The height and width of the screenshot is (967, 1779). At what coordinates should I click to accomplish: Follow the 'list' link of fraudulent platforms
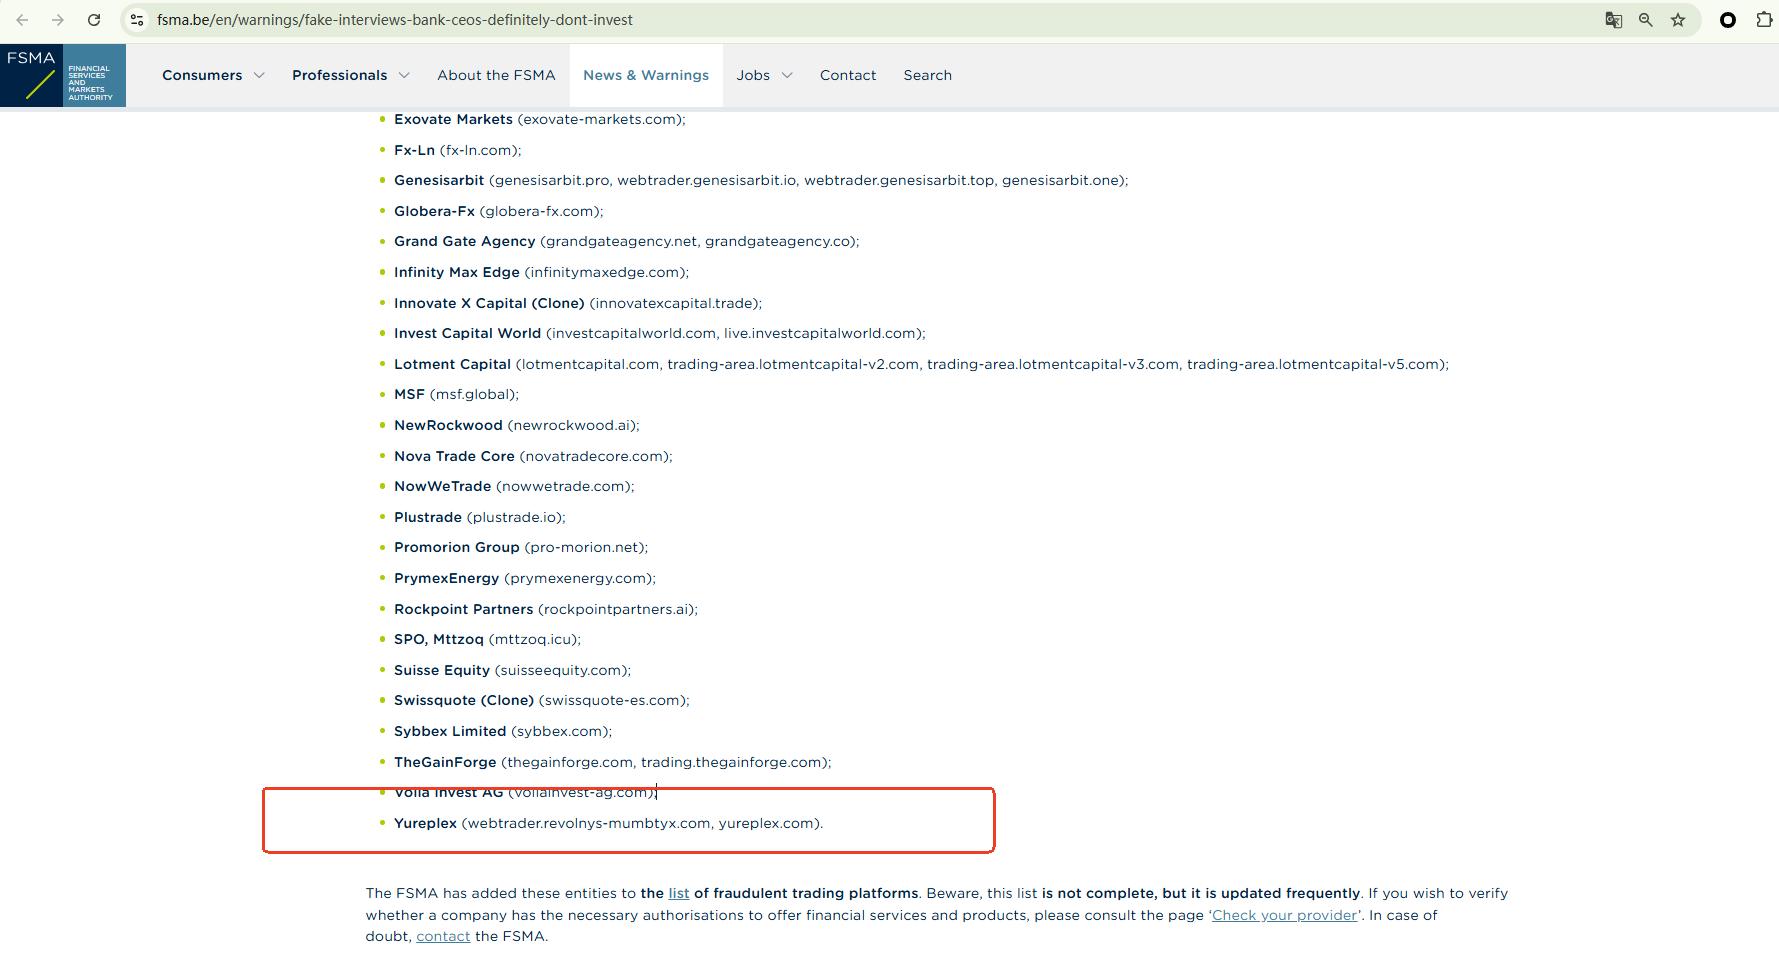679,893
